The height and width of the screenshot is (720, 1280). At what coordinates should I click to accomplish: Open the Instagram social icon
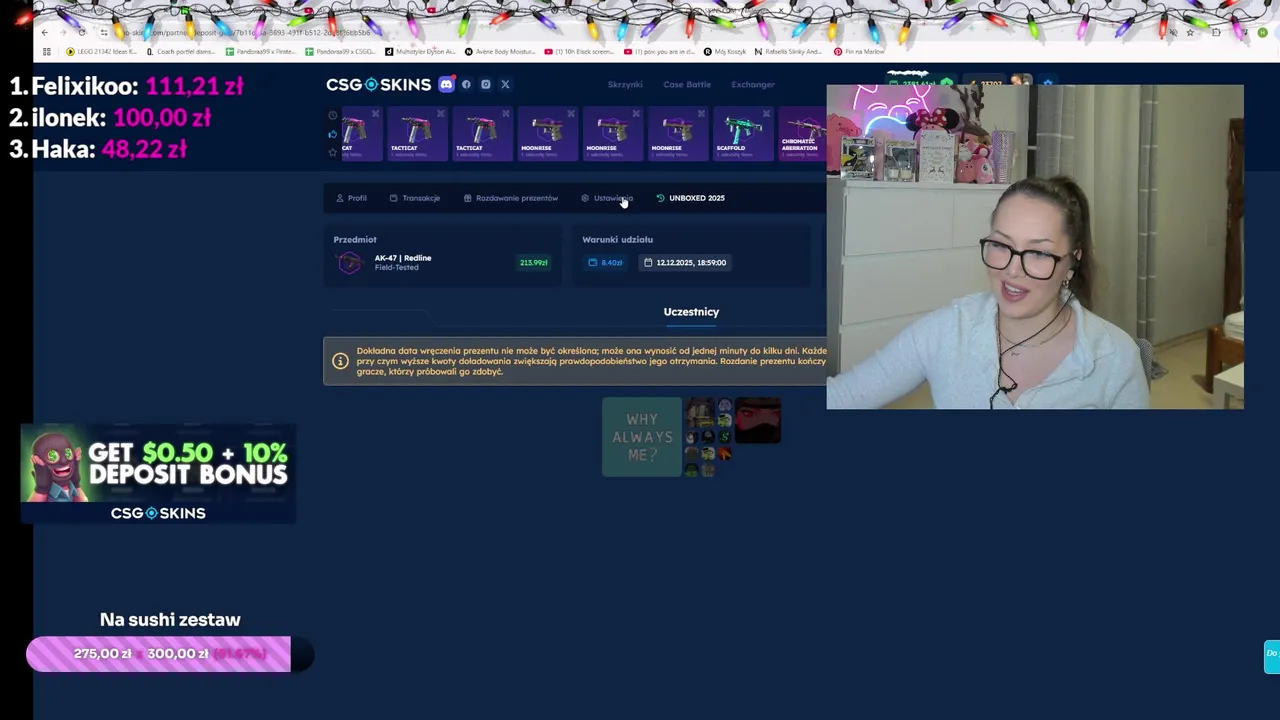point(486,84)
